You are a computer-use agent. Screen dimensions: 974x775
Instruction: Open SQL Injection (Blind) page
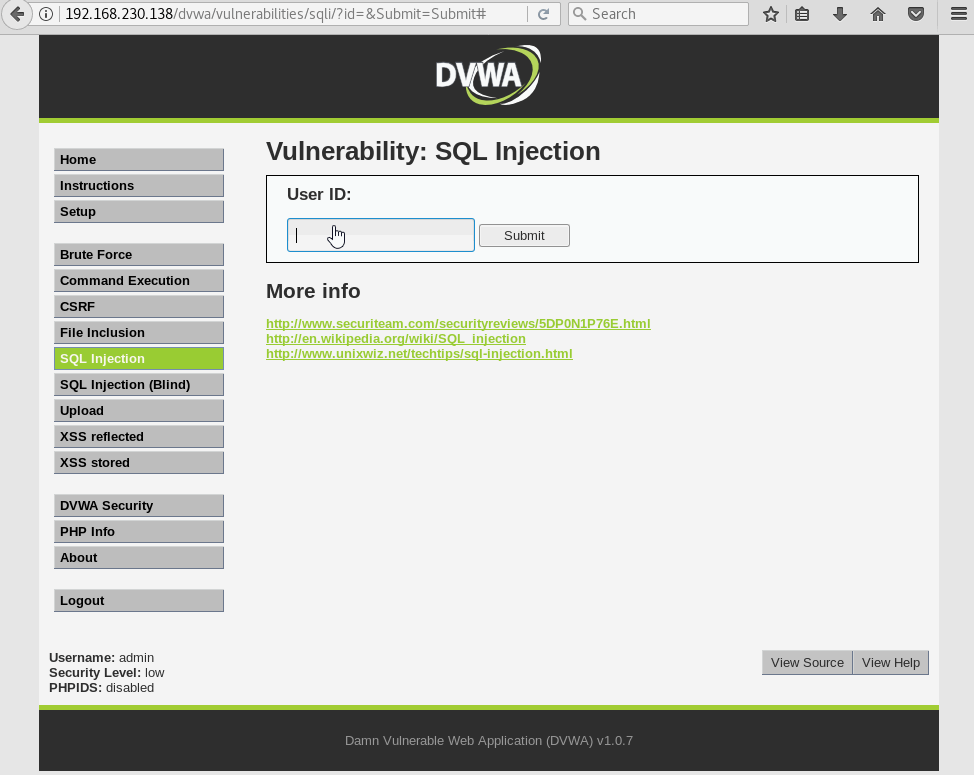coord(139,385)
